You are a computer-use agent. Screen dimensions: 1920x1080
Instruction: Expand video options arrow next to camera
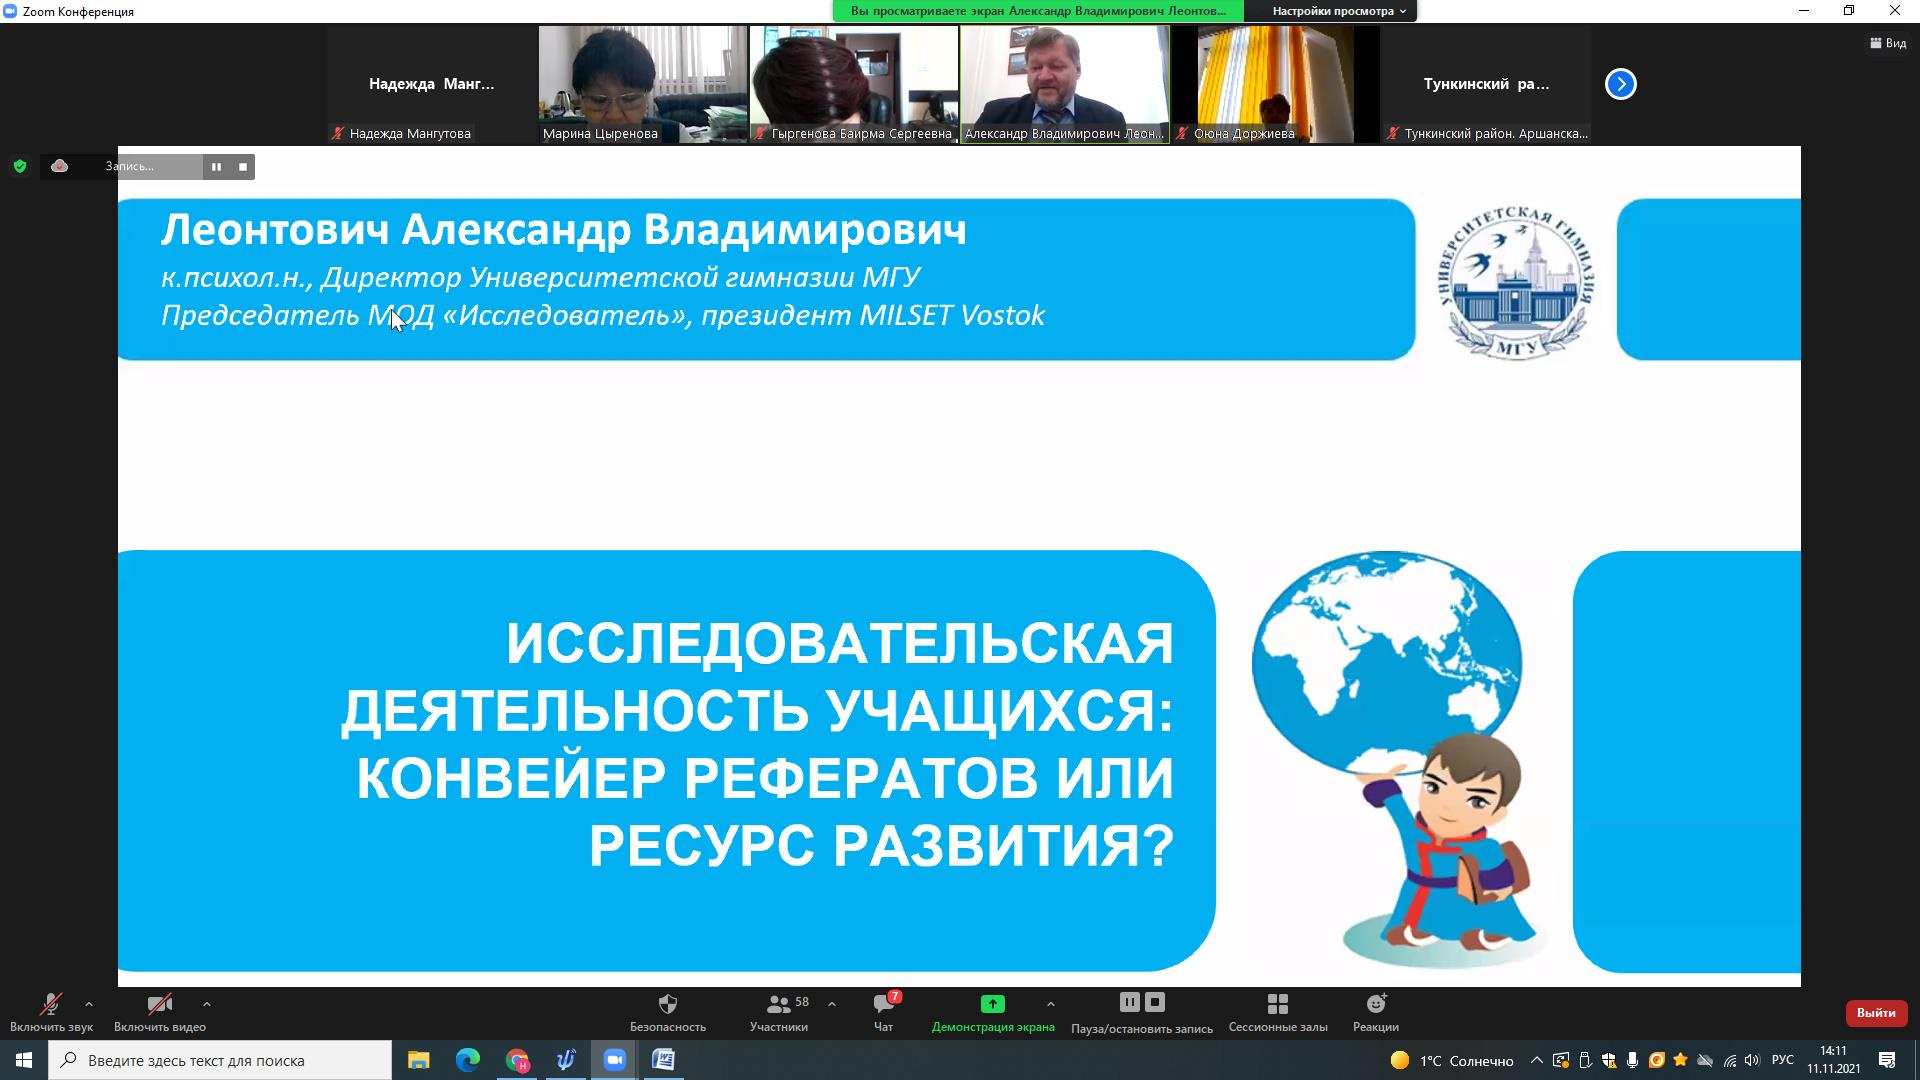206,1004
